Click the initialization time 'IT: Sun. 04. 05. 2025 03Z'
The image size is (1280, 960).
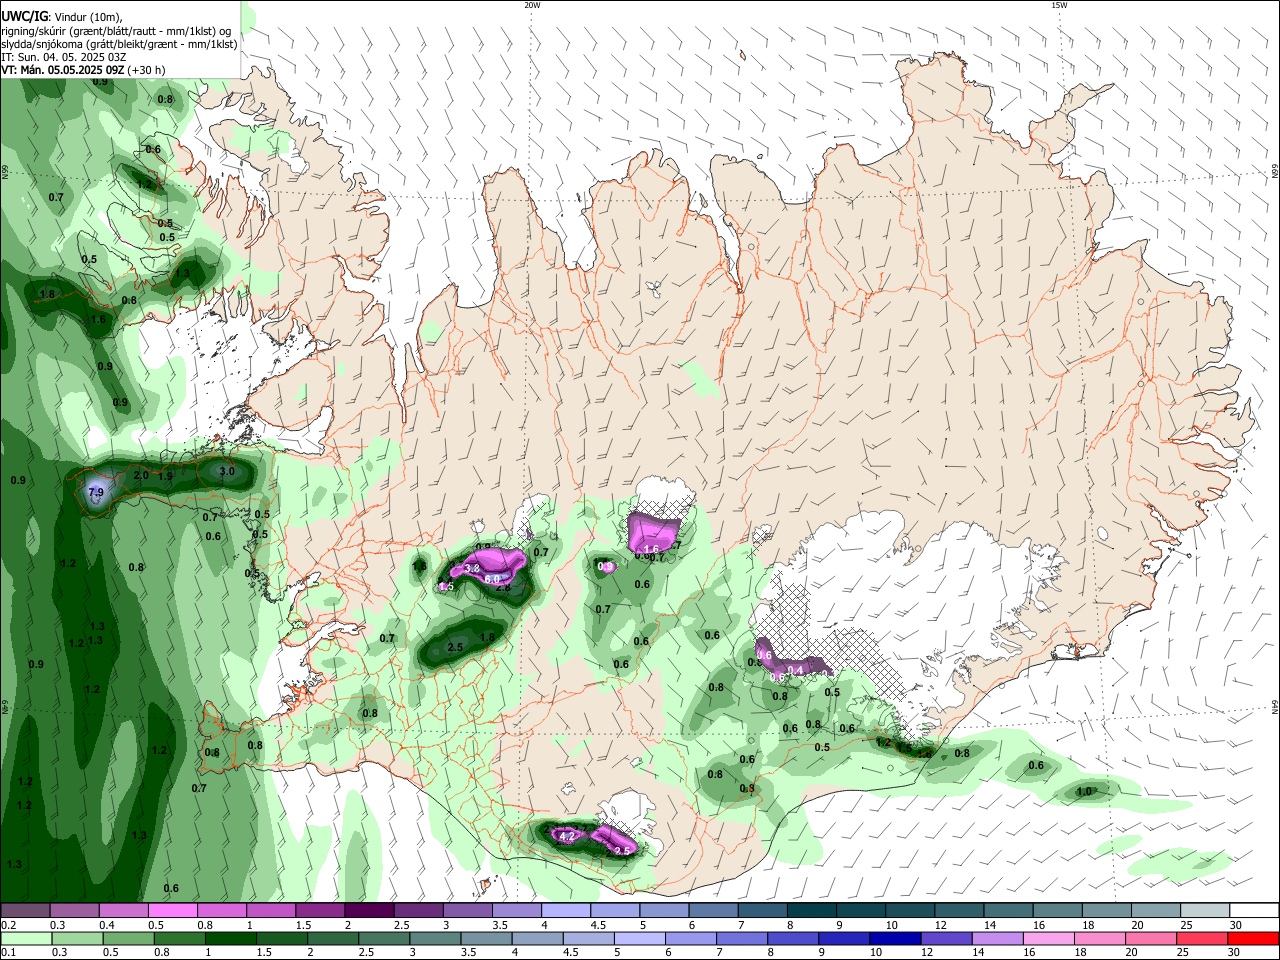point(63,57)
